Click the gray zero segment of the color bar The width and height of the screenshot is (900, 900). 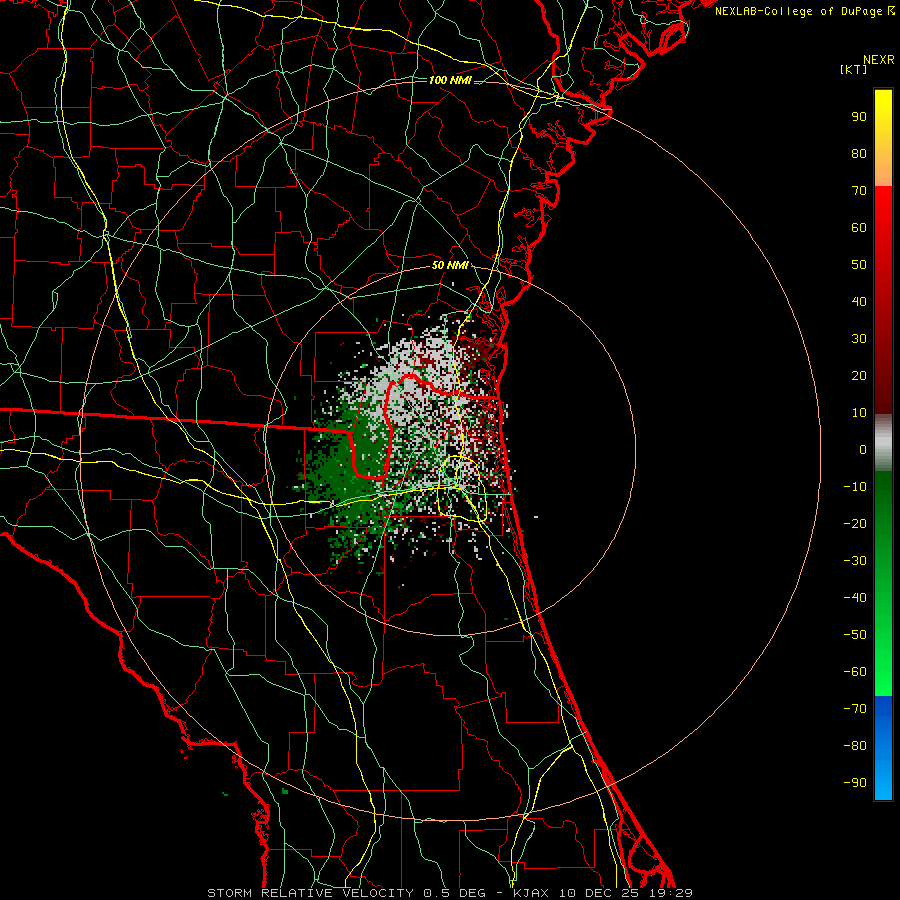[883, 443]
